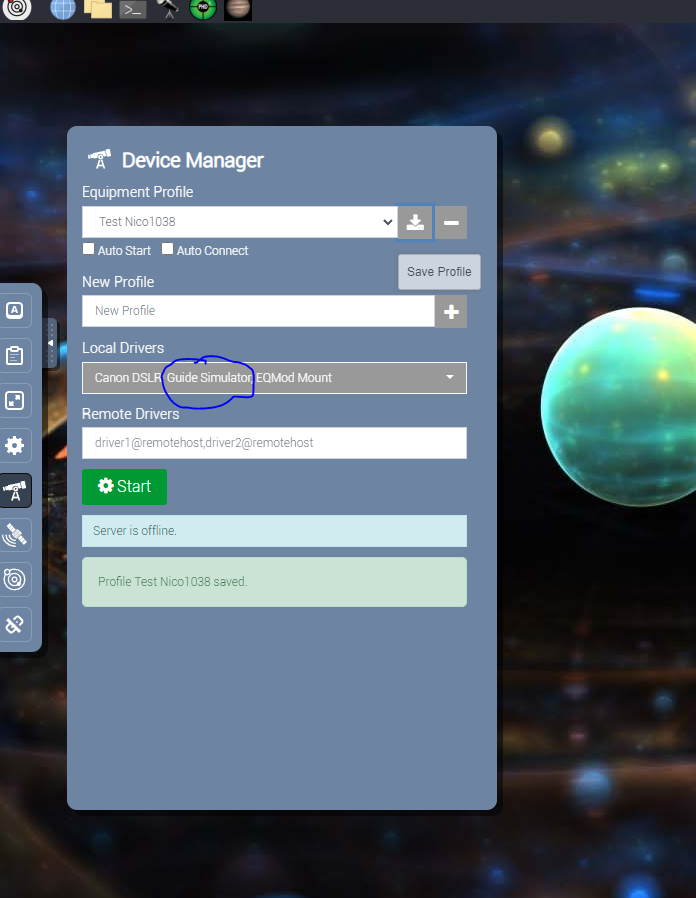Start the INDI server
This screenshot has height=898, width=696.
coord(124,487)
